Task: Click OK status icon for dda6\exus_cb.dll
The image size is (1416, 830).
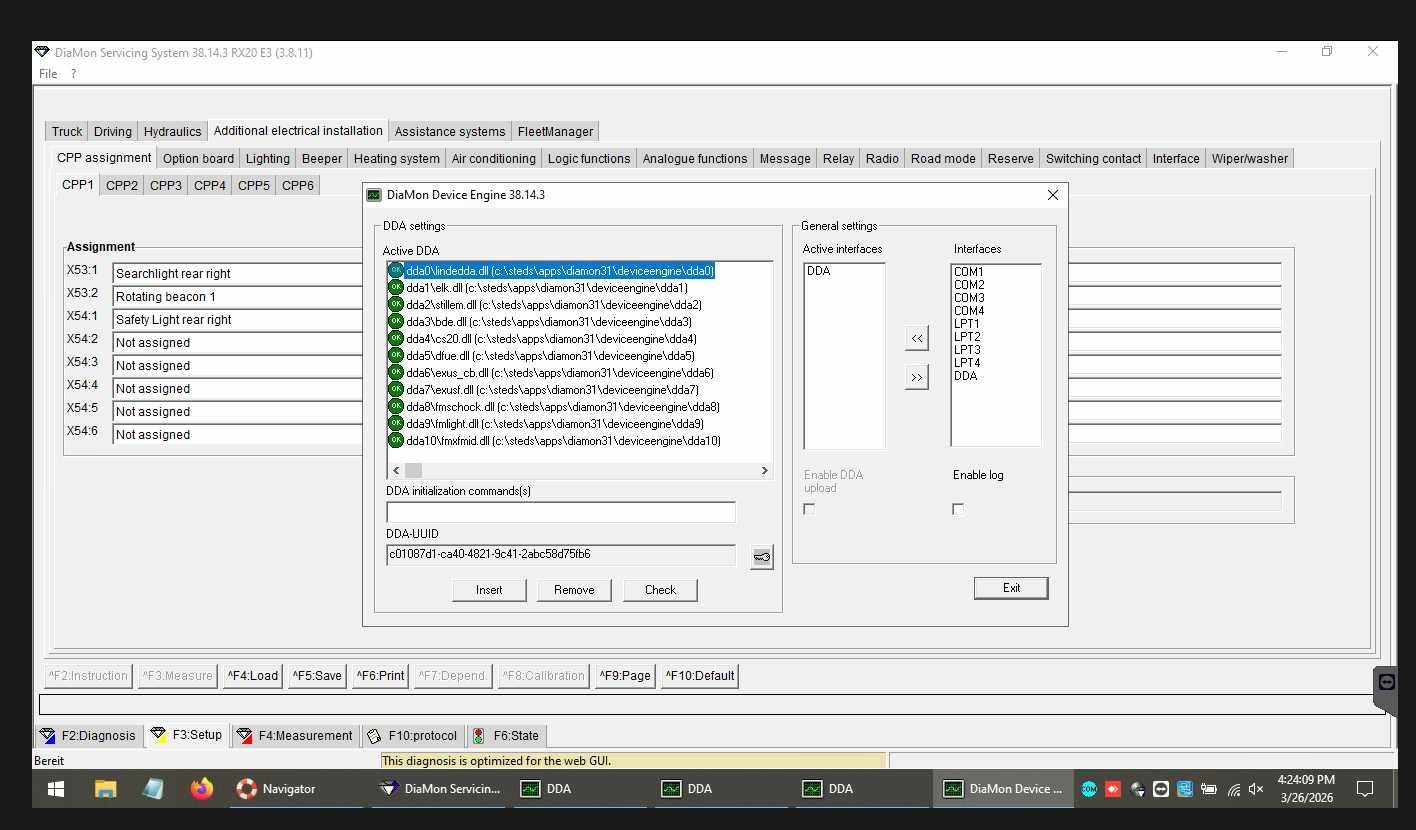Action: [x=396, y=373]
